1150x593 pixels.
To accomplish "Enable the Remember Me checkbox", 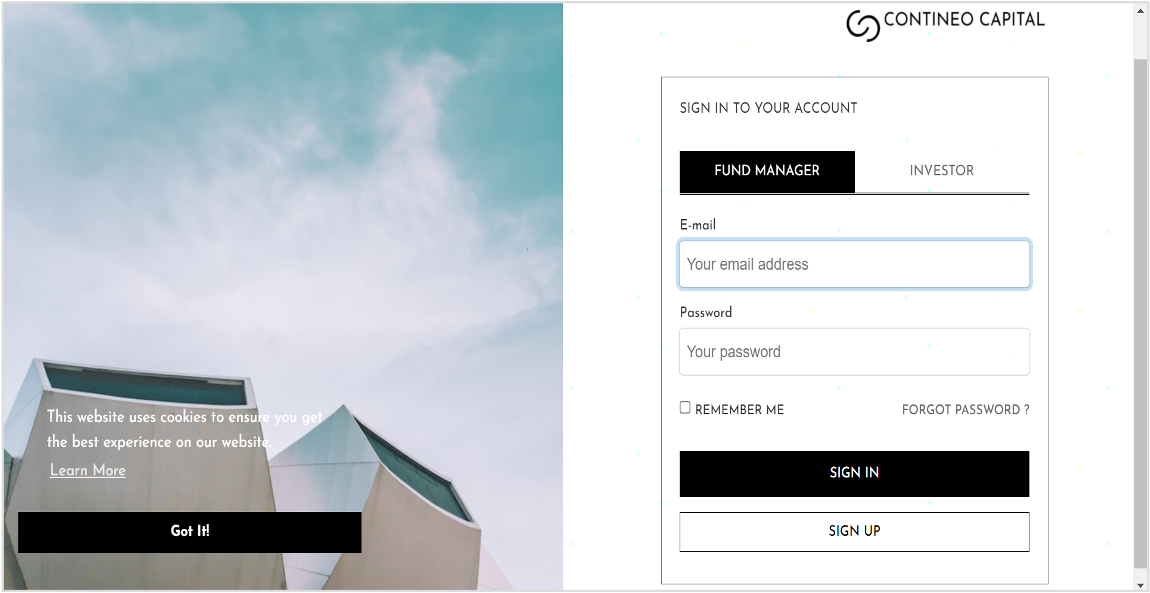I will coord(685,408).
